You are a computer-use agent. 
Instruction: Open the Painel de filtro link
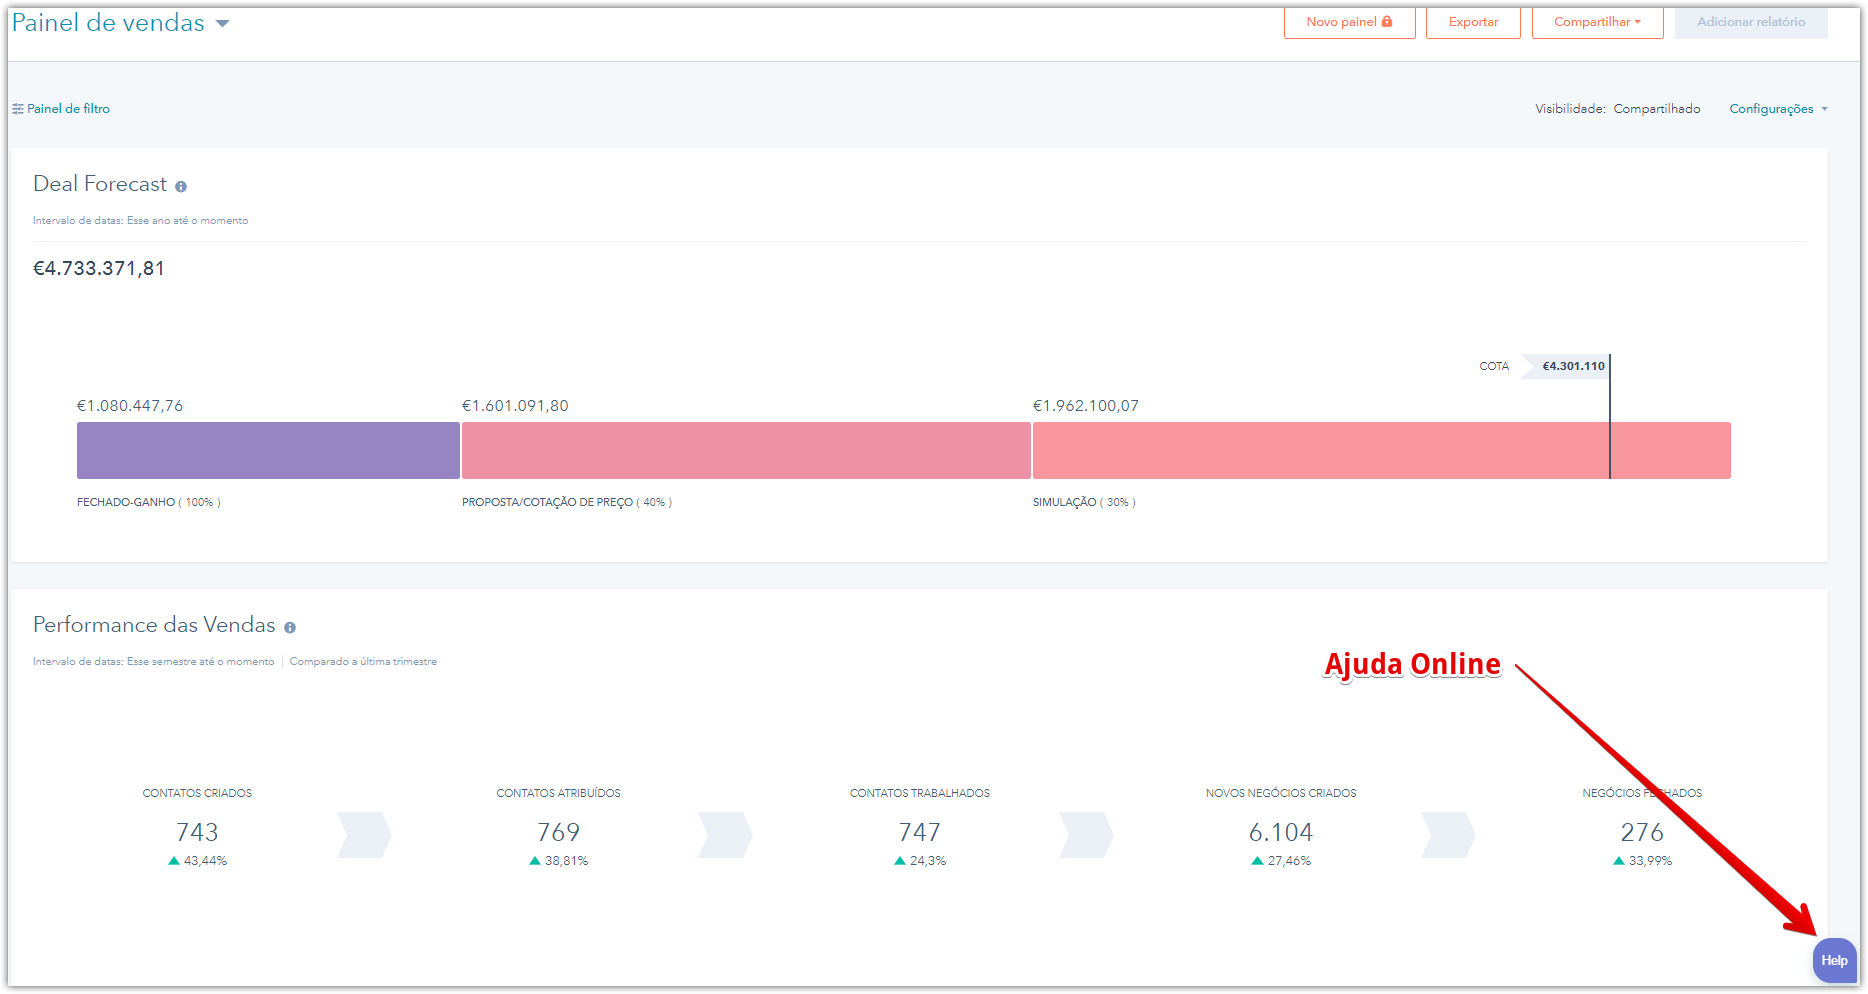coord(68,109)
